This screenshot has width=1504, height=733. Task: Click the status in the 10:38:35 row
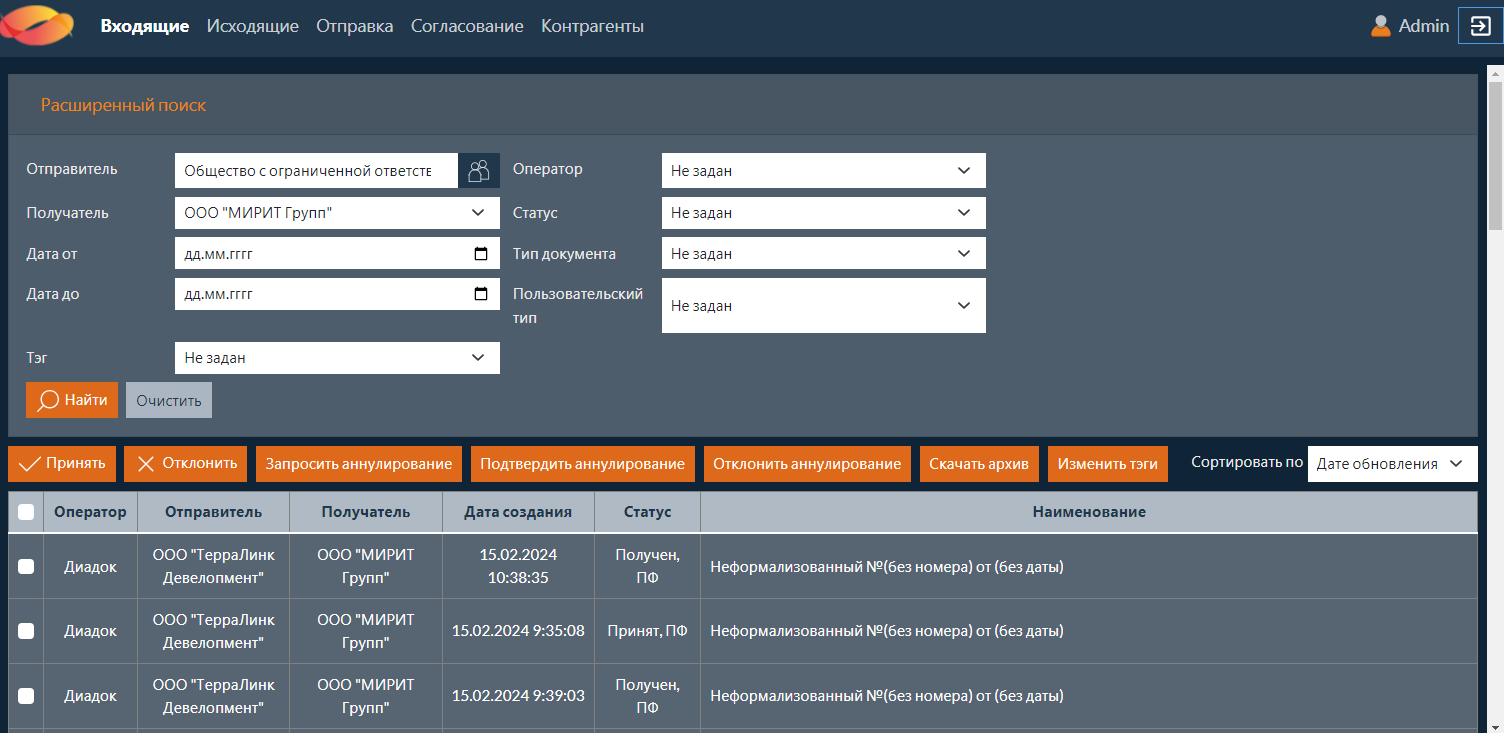pyautogui.click(x=648, y=566)
